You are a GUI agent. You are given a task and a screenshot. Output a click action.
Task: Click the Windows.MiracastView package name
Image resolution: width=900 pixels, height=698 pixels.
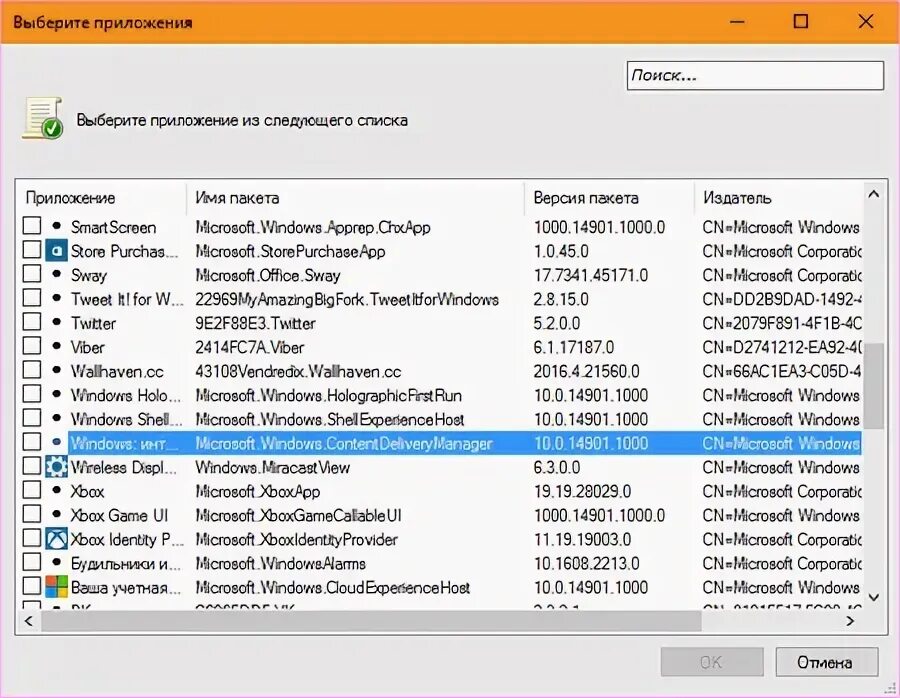273,467
